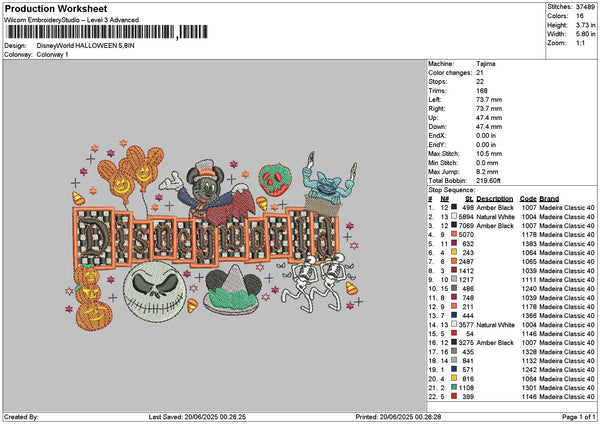The image size is (600, 424).
Task: Select the Height value 3.73 in
Action: coord(585,25)
